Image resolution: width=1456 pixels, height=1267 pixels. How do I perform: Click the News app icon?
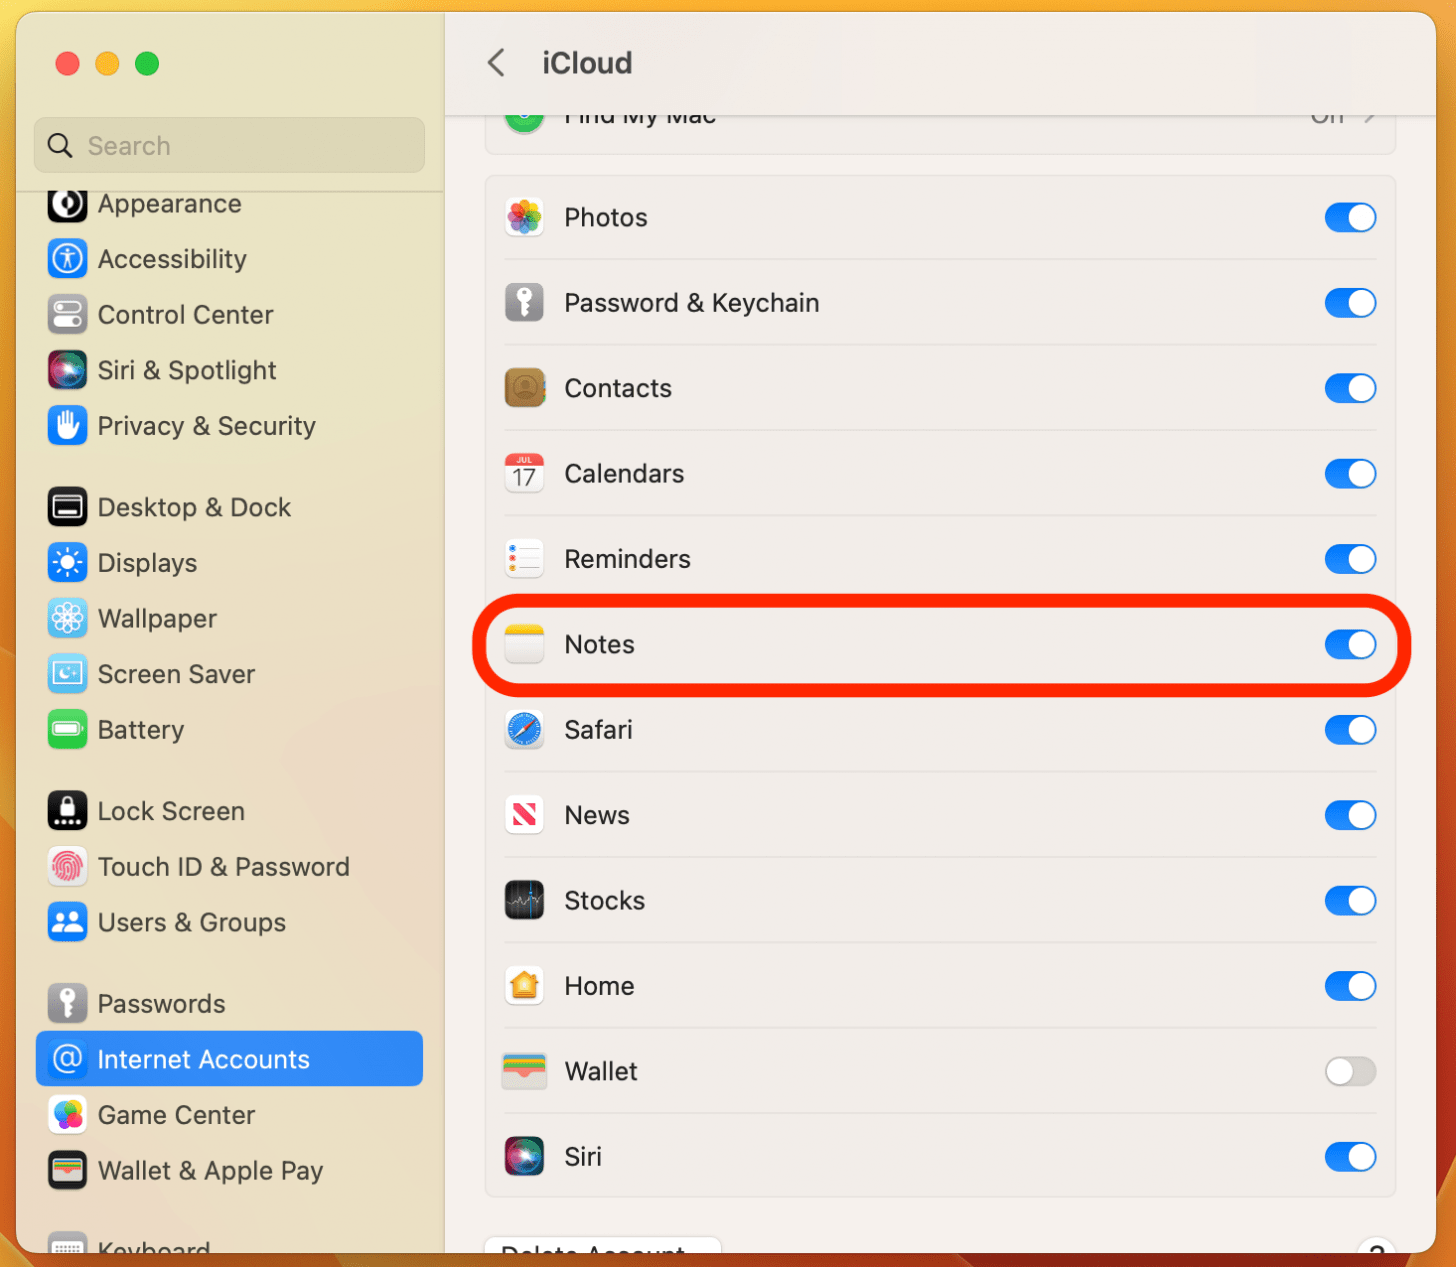coord(524,815)
